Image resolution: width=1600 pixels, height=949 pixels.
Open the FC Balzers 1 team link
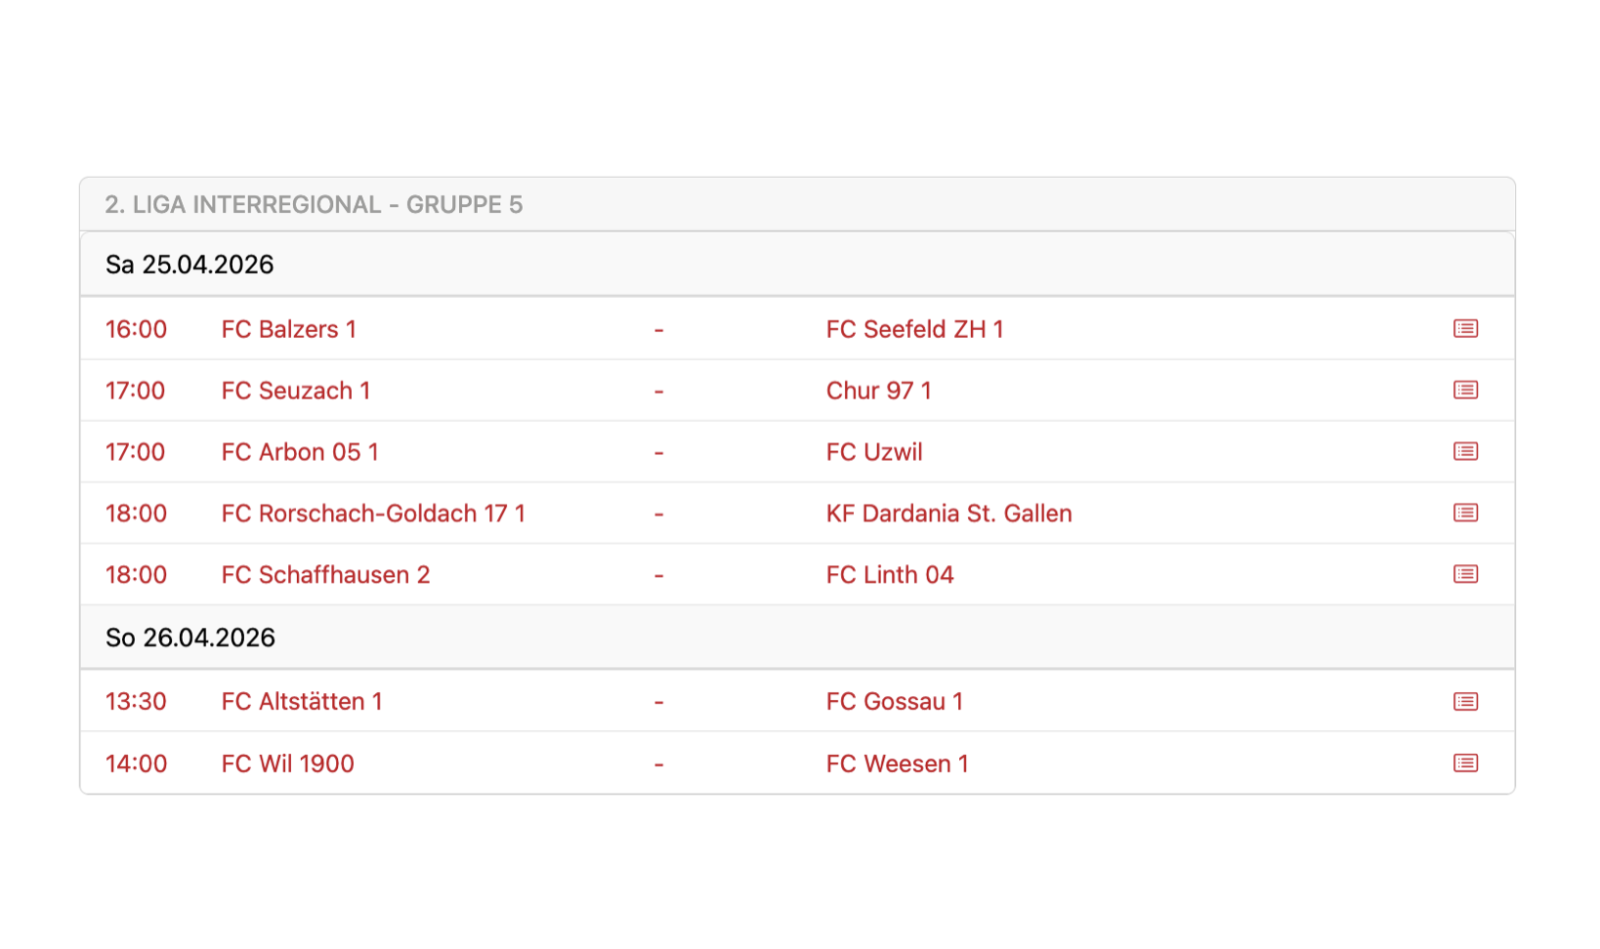click(288, 329)
